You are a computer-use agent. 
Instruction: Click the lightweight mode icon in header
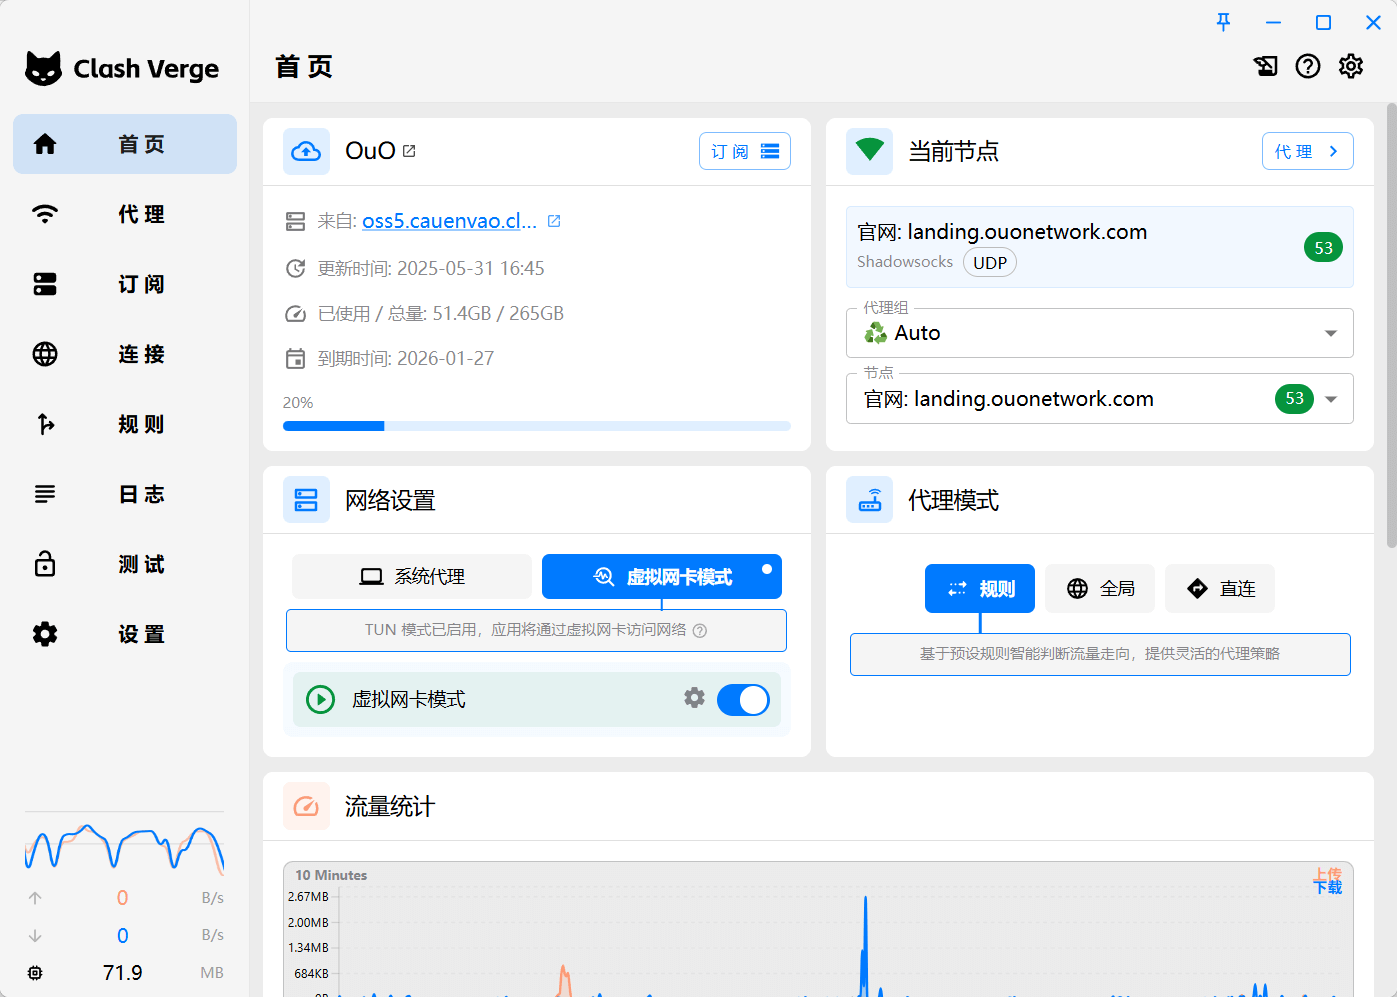tap(1266, 66)
